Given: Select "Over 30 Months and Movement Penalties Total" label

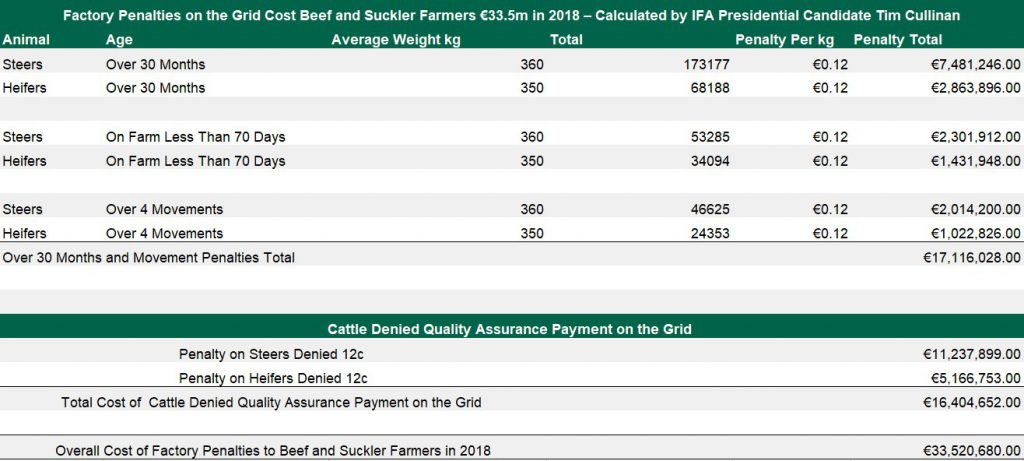Looking at the screenshot, I should click(149, 257).
